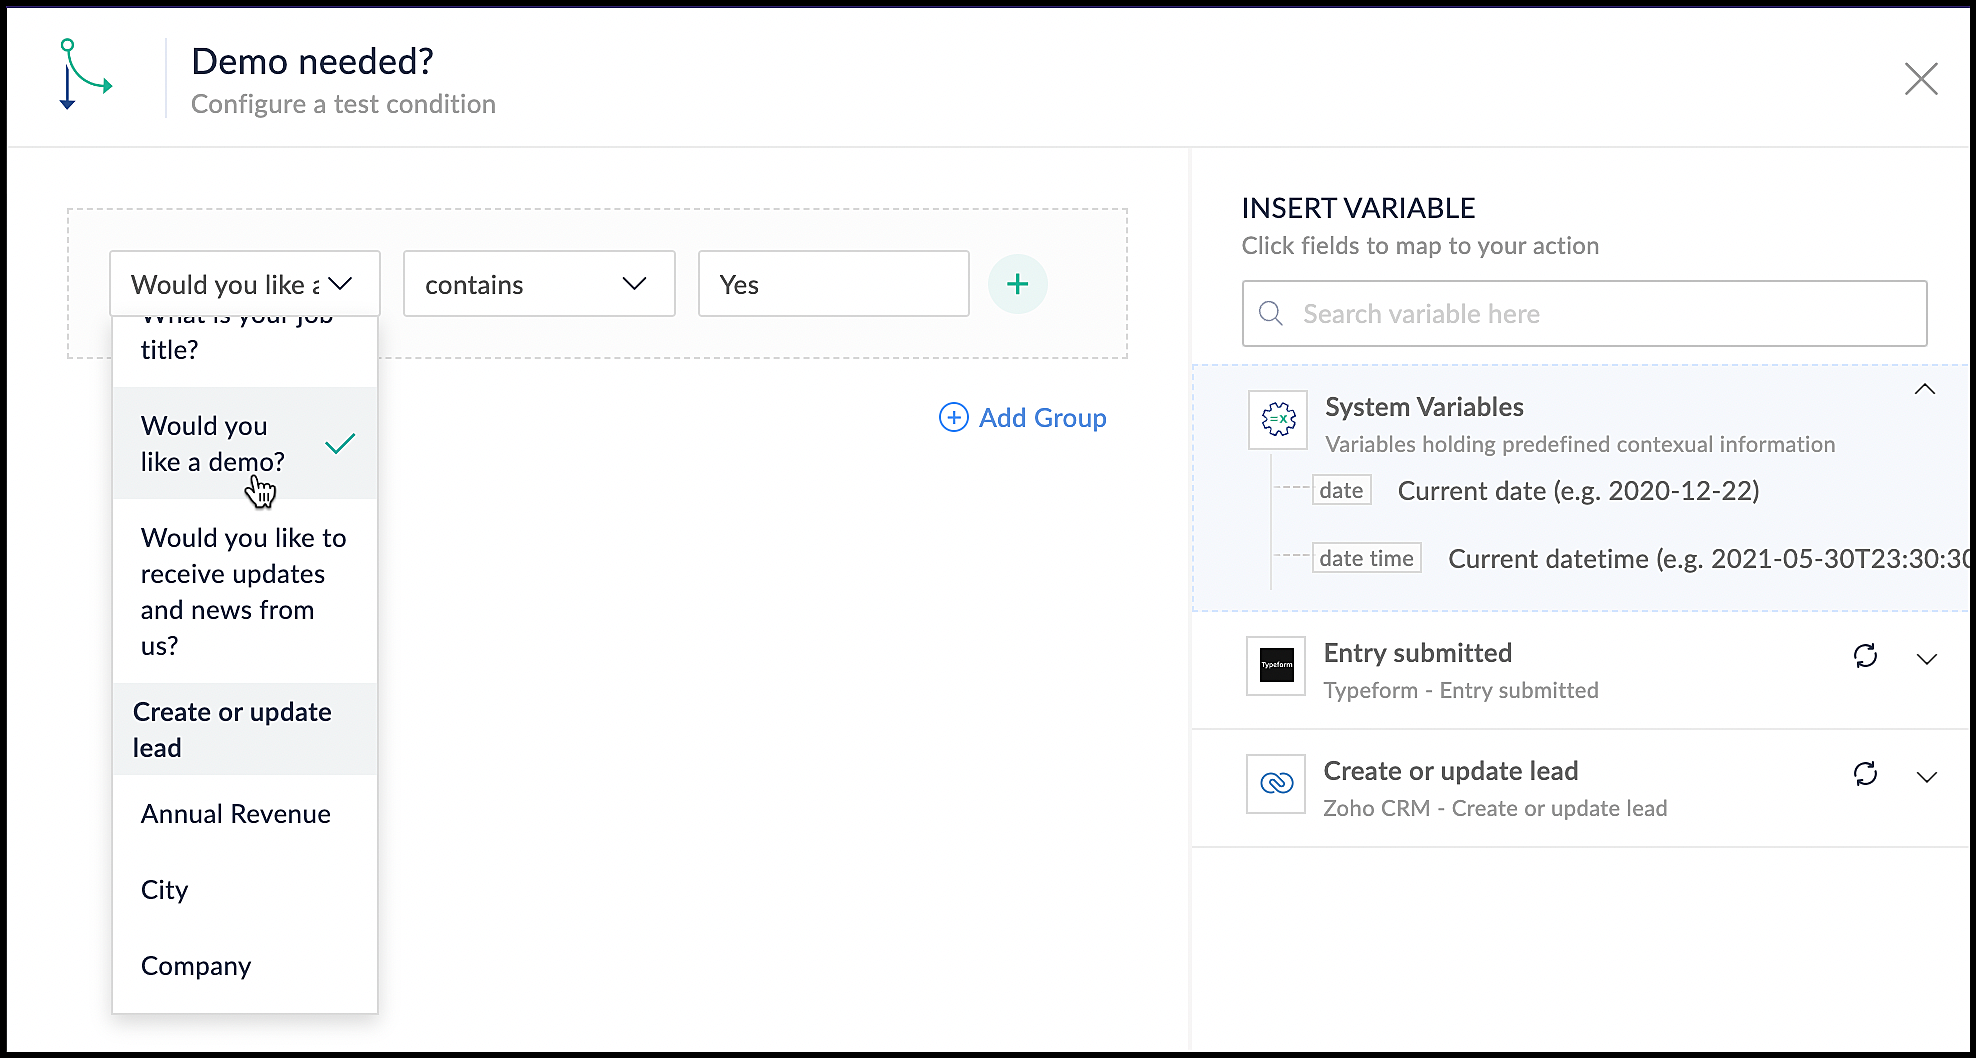Click the Zoho CRM logo icon
Viewport: 1982px width, 1064px height.
pos(1276,784)
